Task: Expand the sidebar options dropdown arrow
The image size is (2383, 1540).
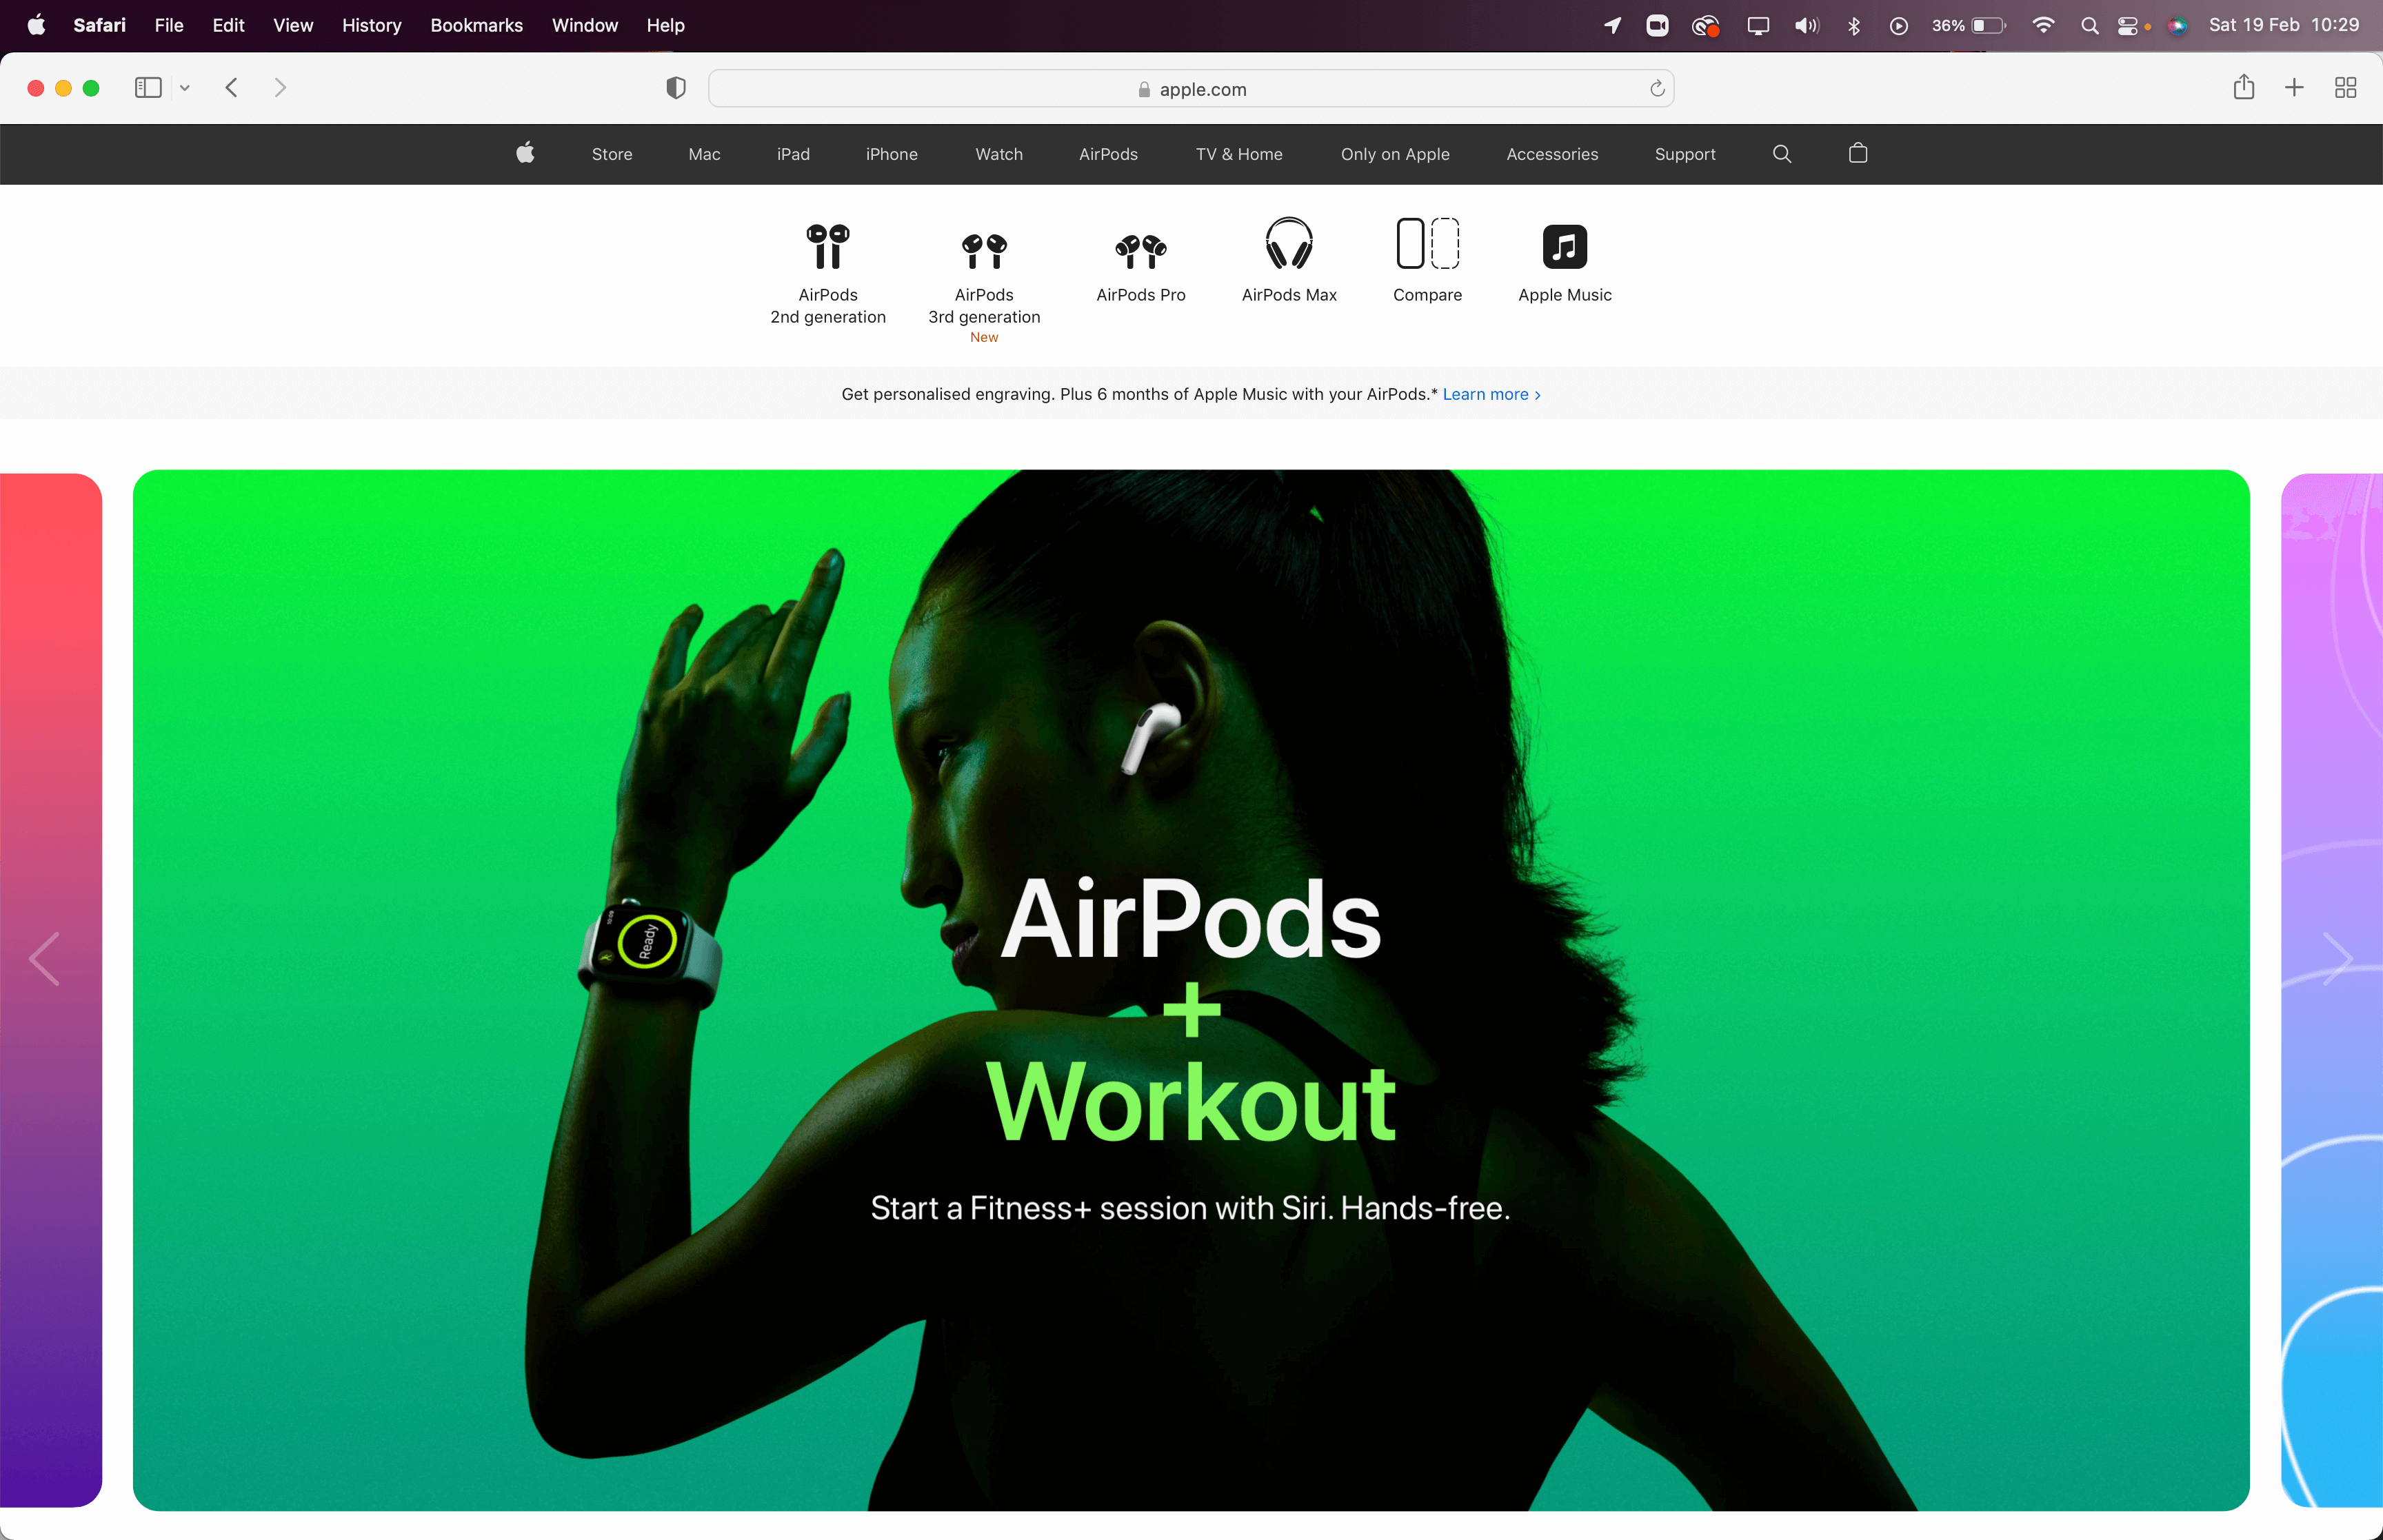Action: 184,88
